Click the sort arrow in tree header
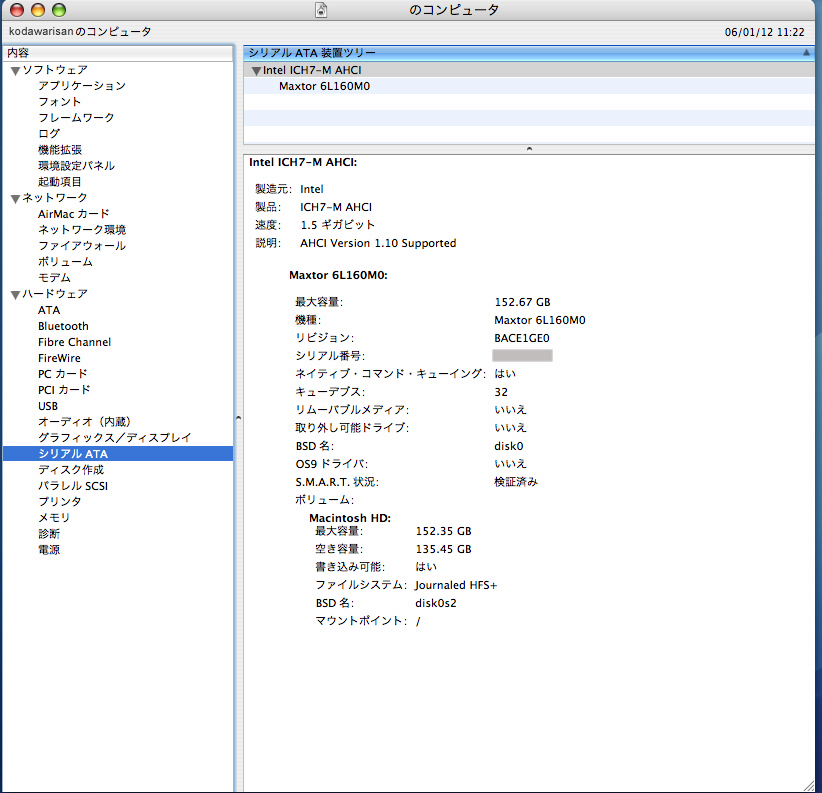822x793 pixels. point(806,52)
